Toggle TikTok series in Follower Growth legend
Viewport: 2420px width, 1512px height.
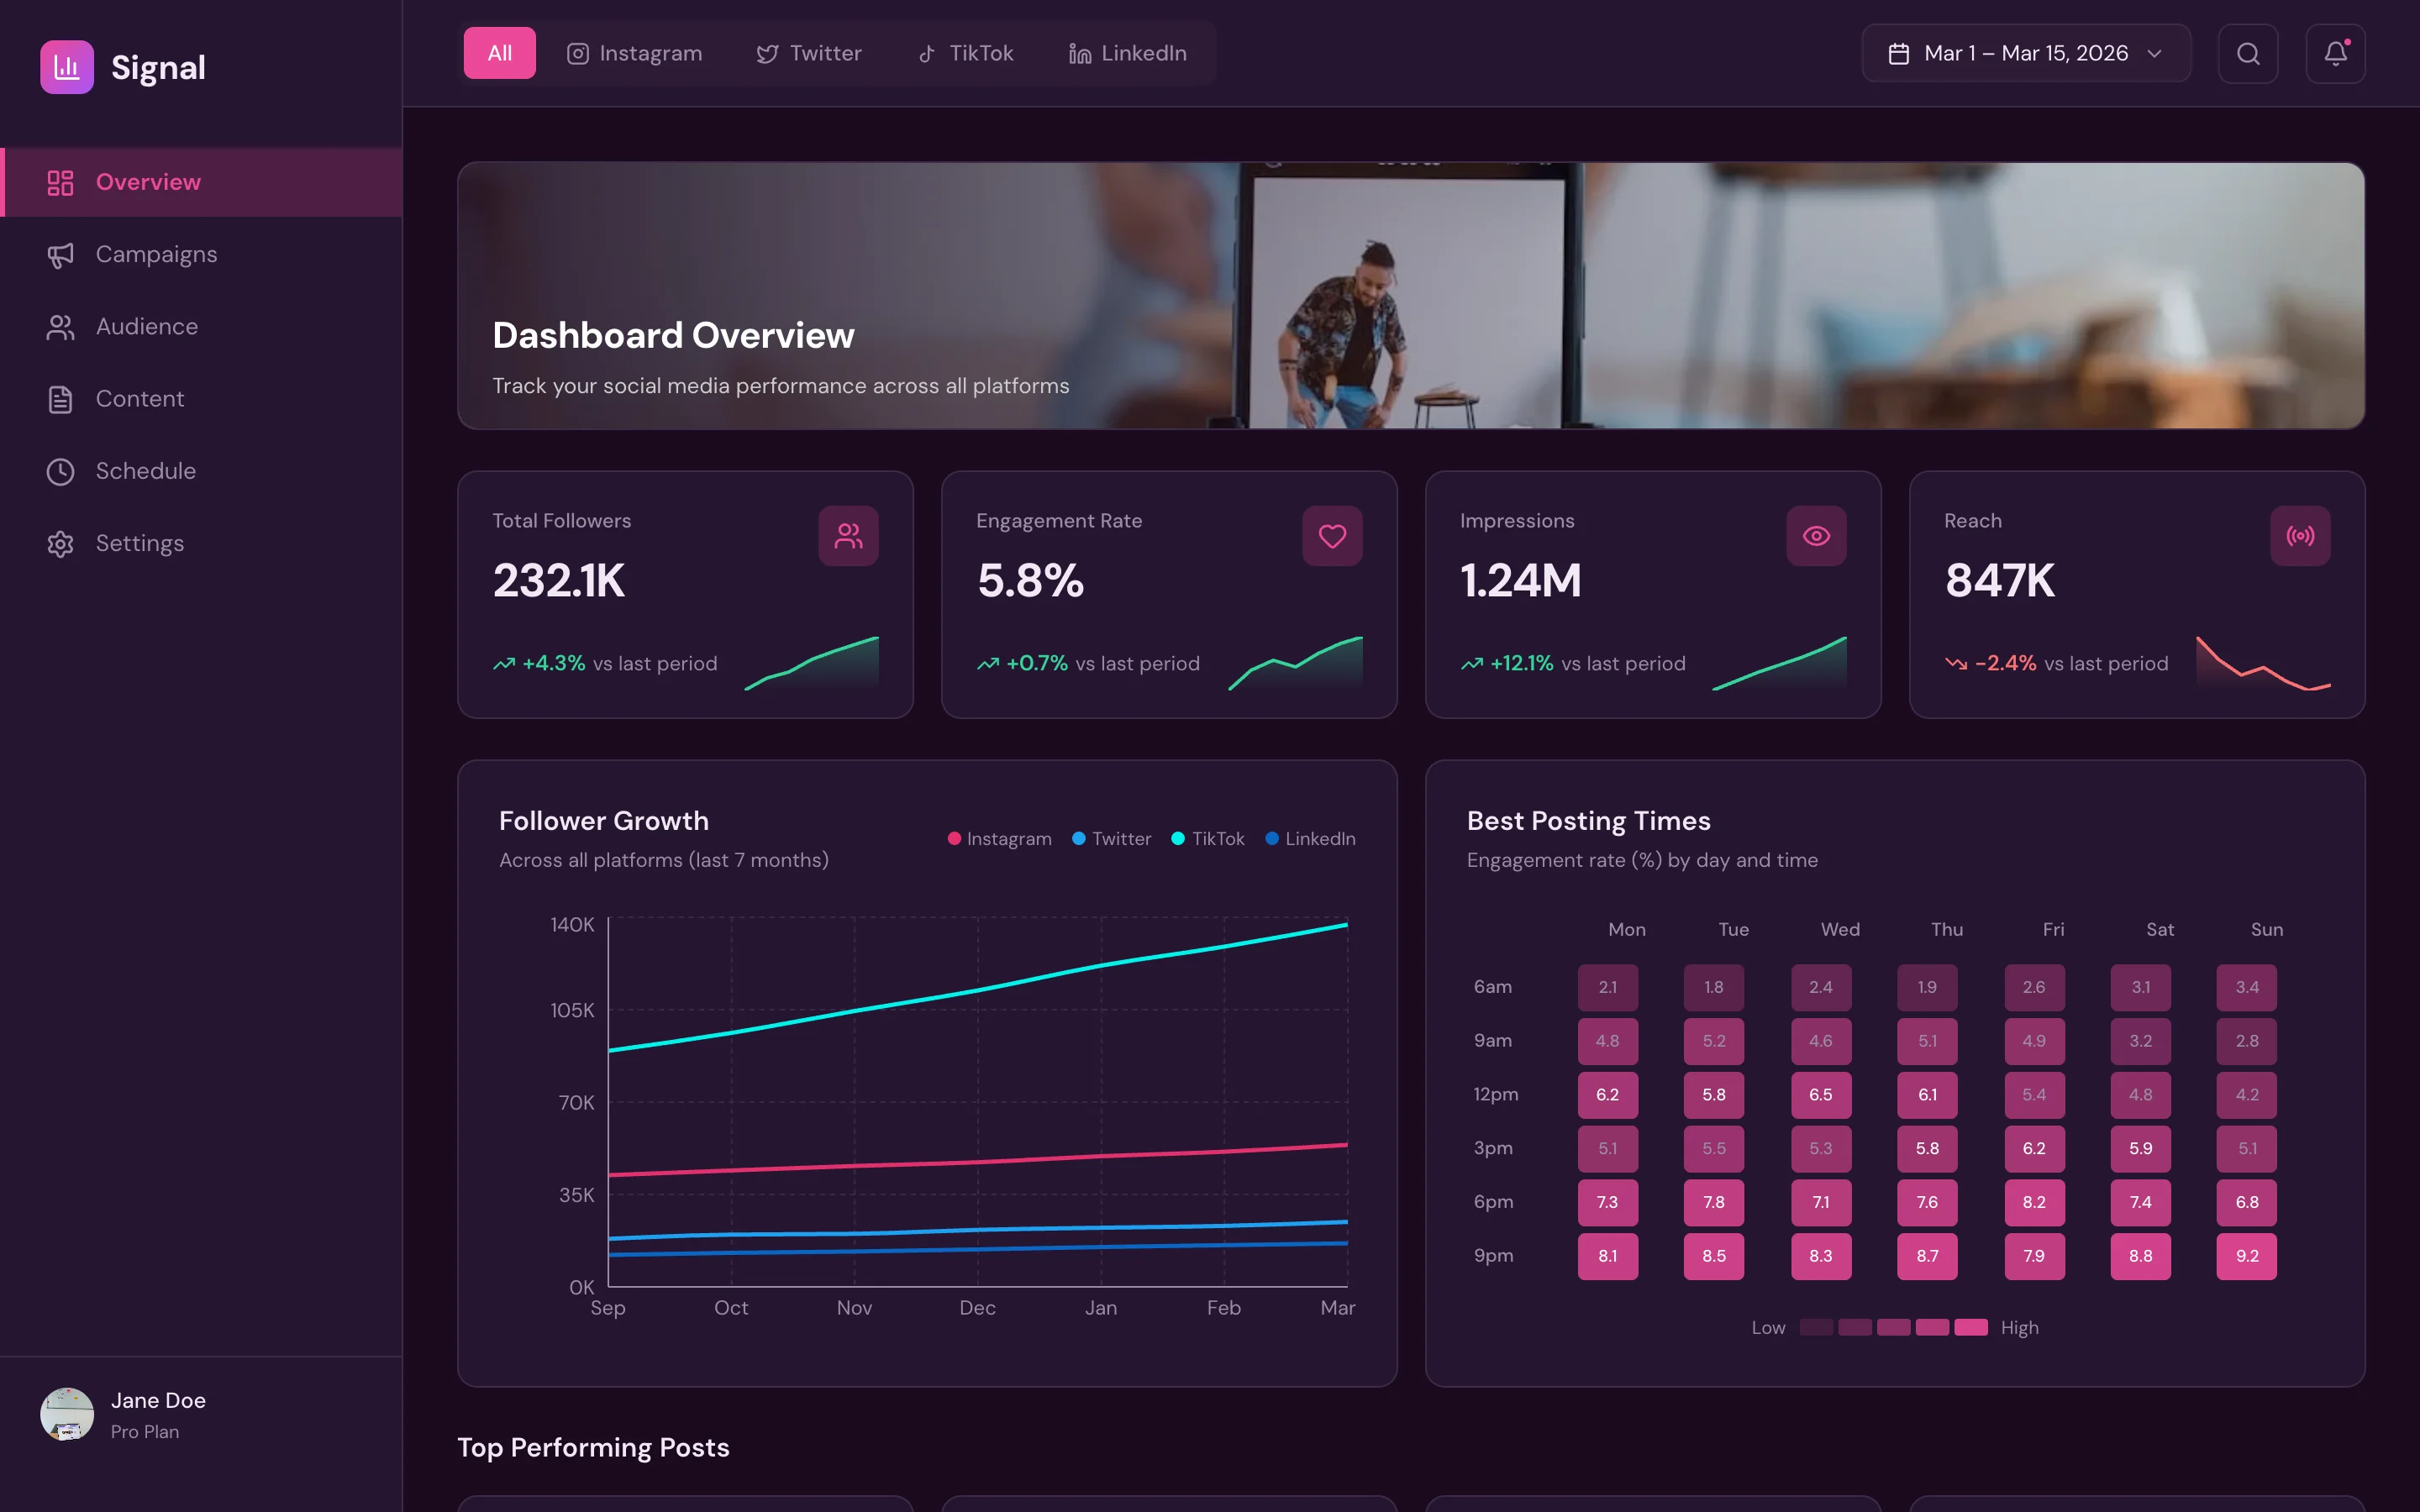tap(1207, 838)
